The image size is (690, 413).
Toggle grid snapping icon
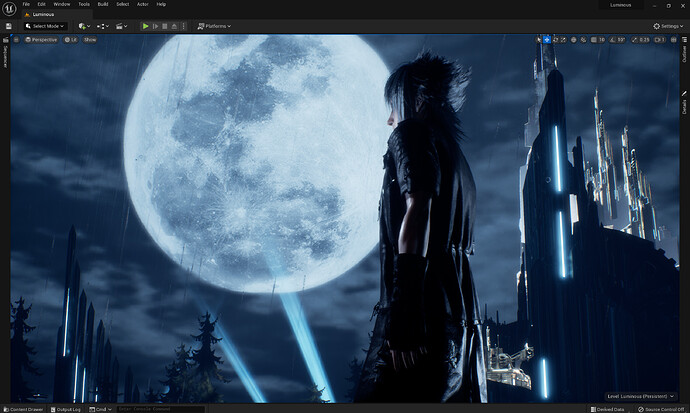594,40
